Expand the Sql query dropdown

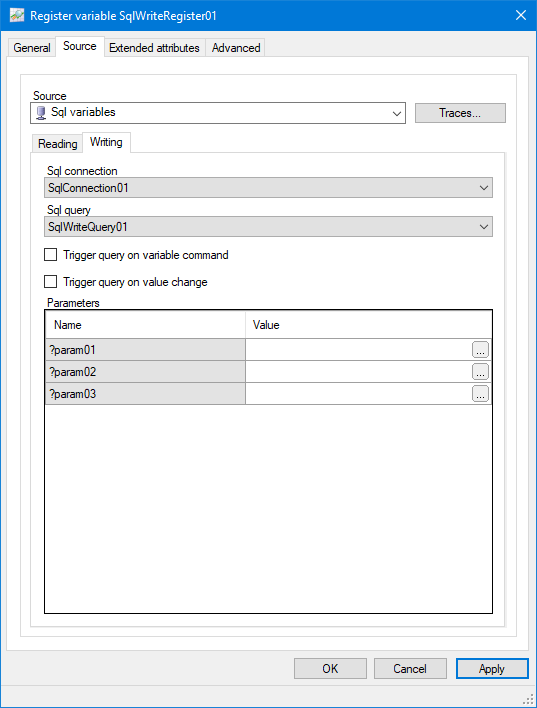coord(484,227)
